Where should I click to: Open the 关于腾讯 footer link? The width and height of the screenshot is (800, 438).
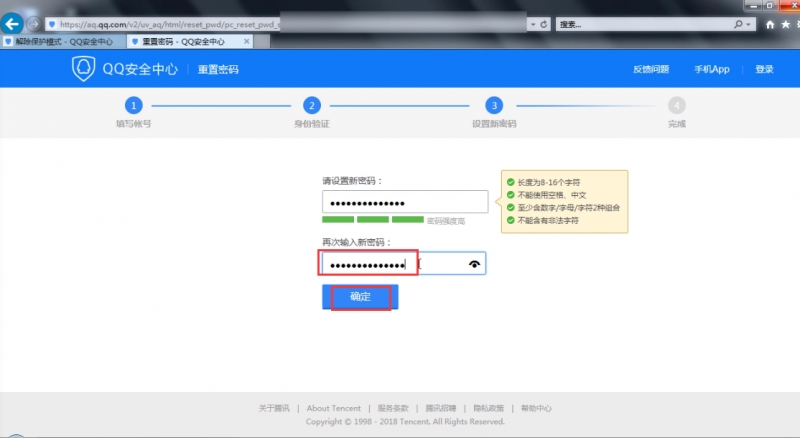(274, 408)
